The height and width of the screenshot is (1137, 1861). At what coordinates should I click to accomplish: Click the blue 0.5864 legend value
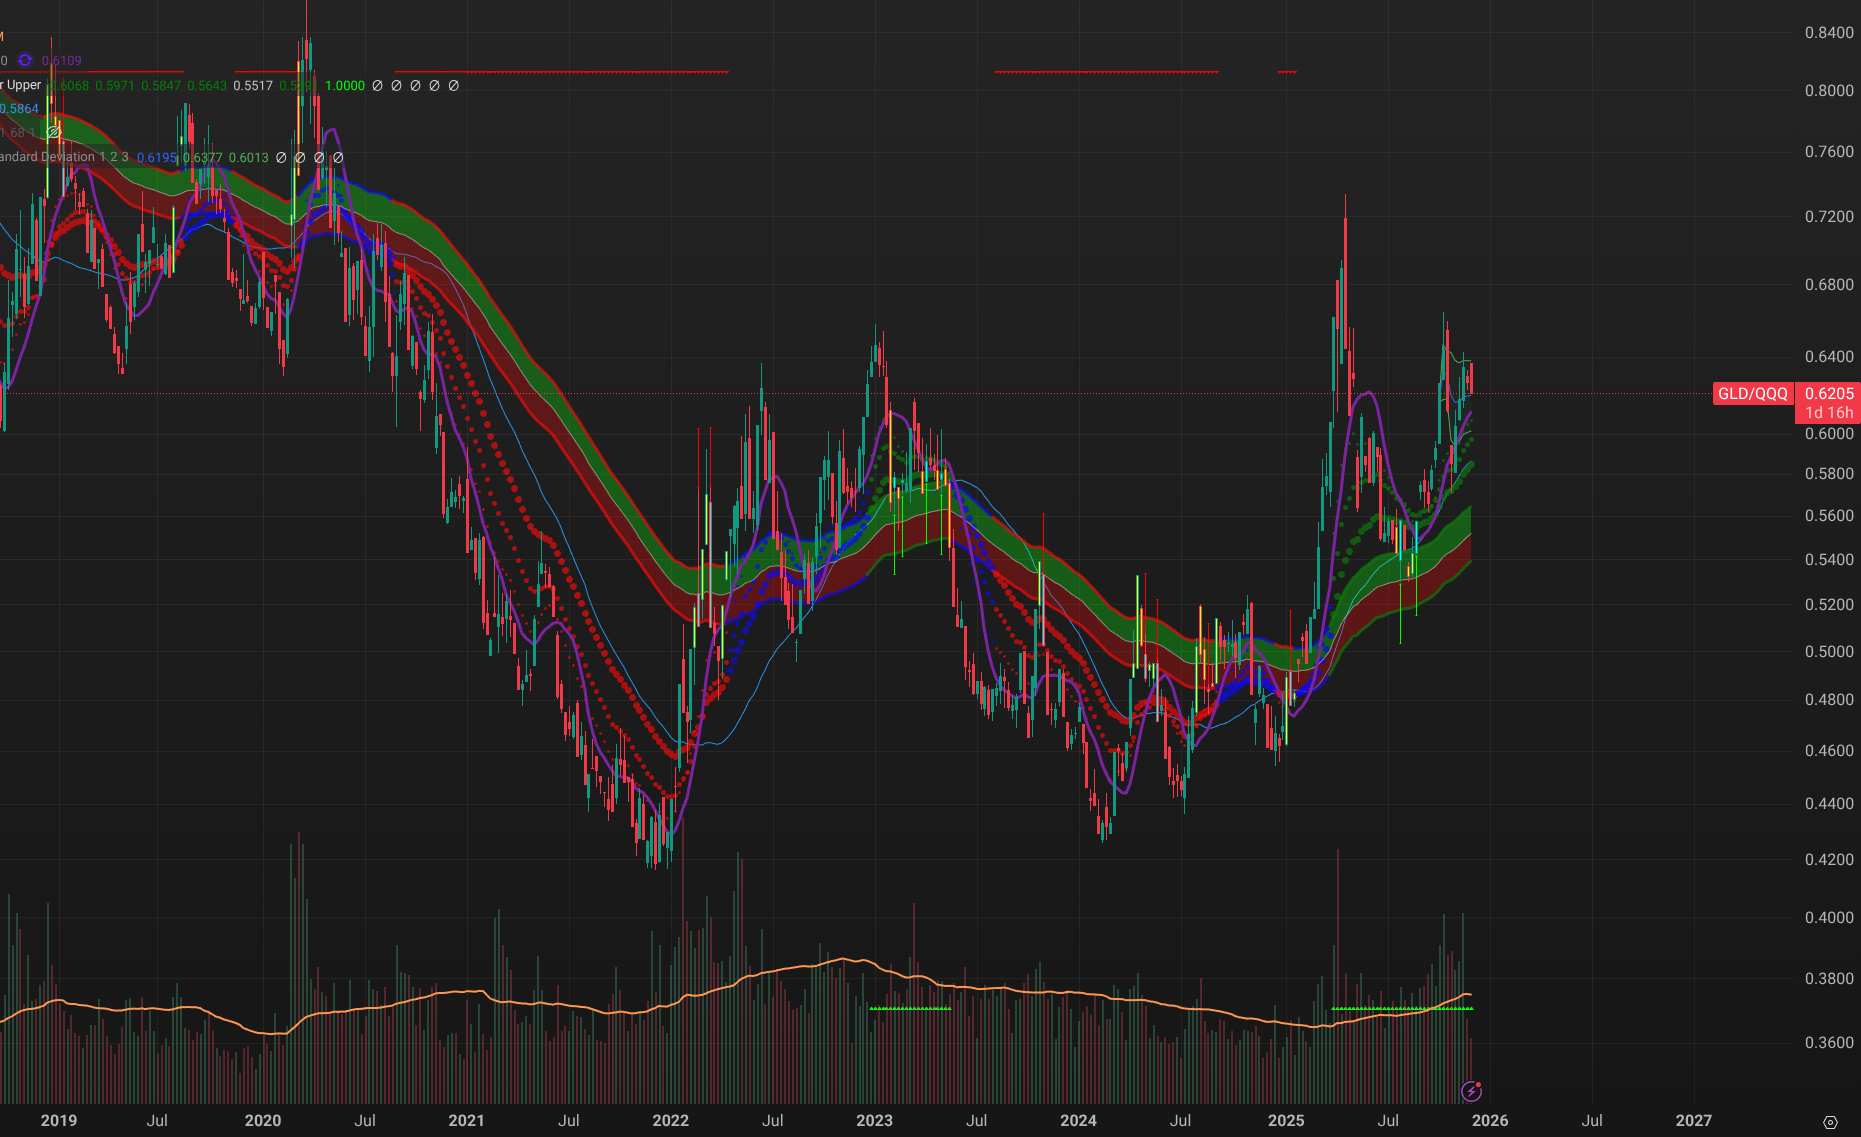pos(20,109)
